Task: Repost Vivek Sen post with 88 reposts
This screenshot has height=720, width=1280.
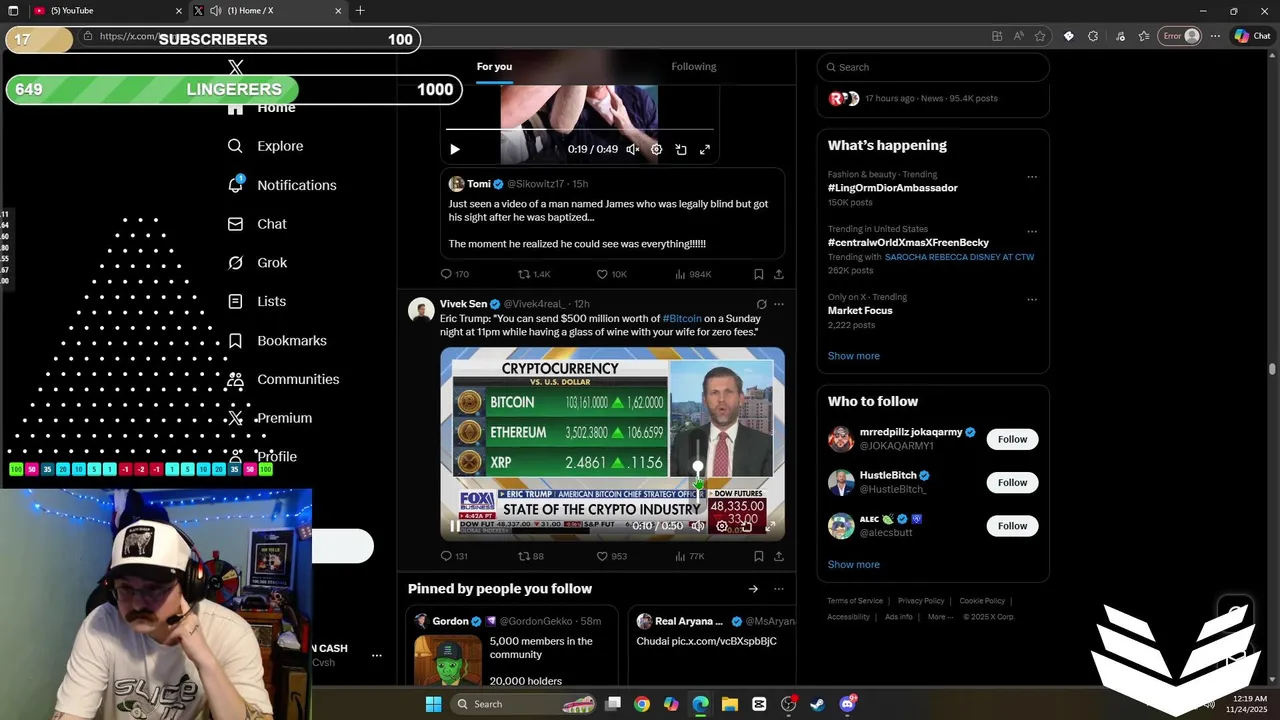Action: pyautogui.click(x=531, y=556)
